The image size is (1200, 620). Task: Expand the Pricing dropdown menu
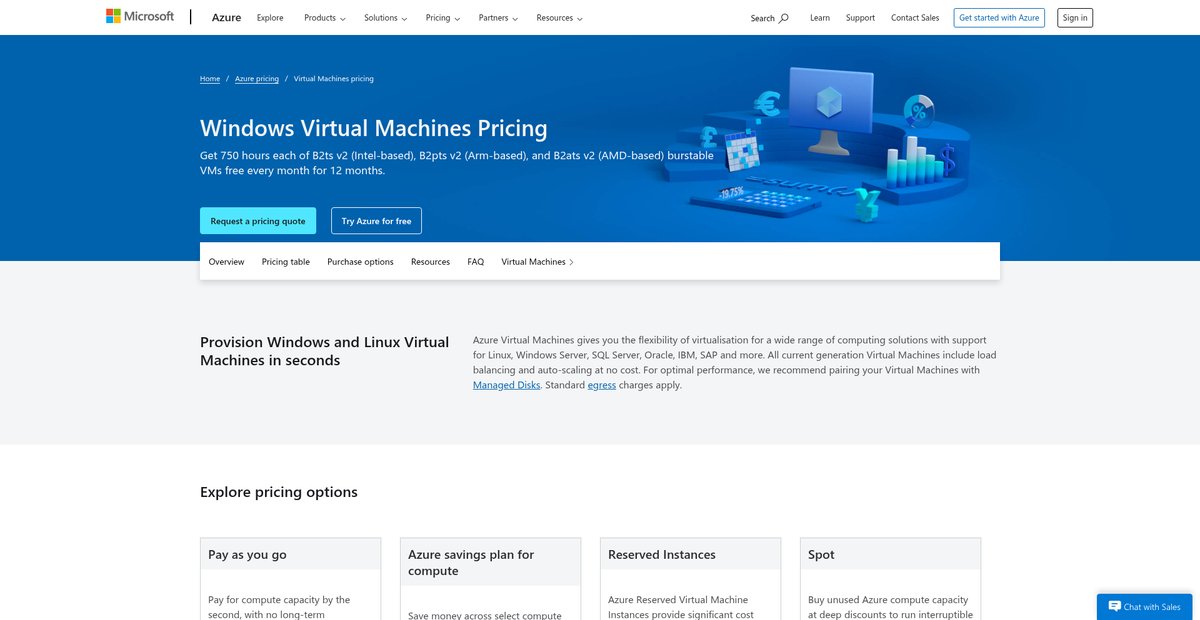pyautogui.click(x=442, y=18)
